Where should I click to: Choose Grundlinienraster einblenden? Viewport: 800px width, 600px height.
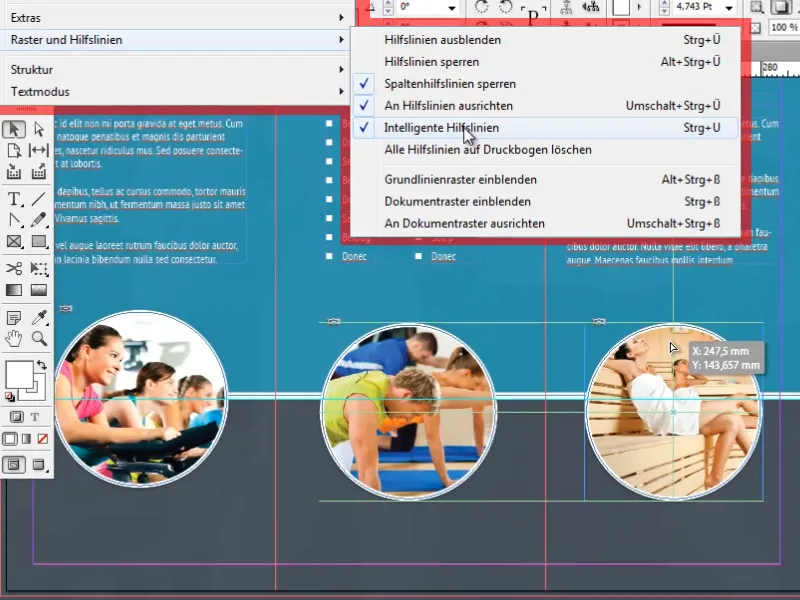click(546, 180)
